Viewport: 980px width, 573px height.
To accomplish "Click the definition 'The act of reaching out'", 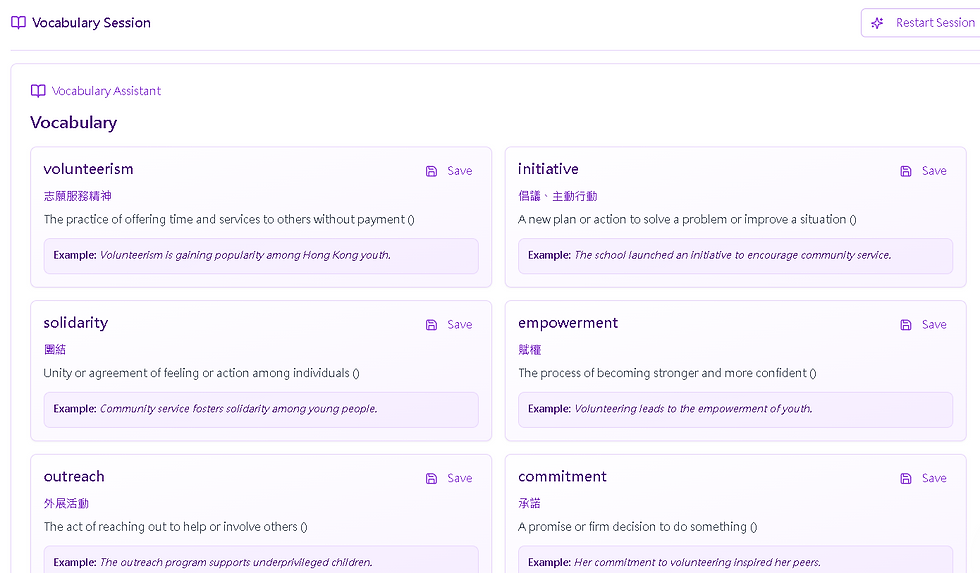I will click(x=176, y=527).
